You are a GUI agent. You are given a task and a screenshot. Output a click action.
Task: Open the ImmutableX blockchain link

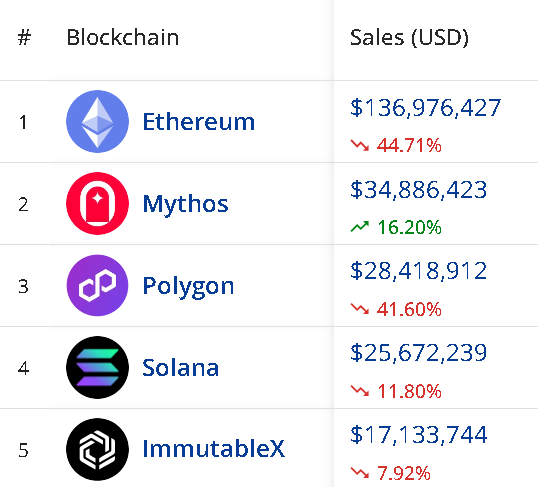tap(213, 449)
